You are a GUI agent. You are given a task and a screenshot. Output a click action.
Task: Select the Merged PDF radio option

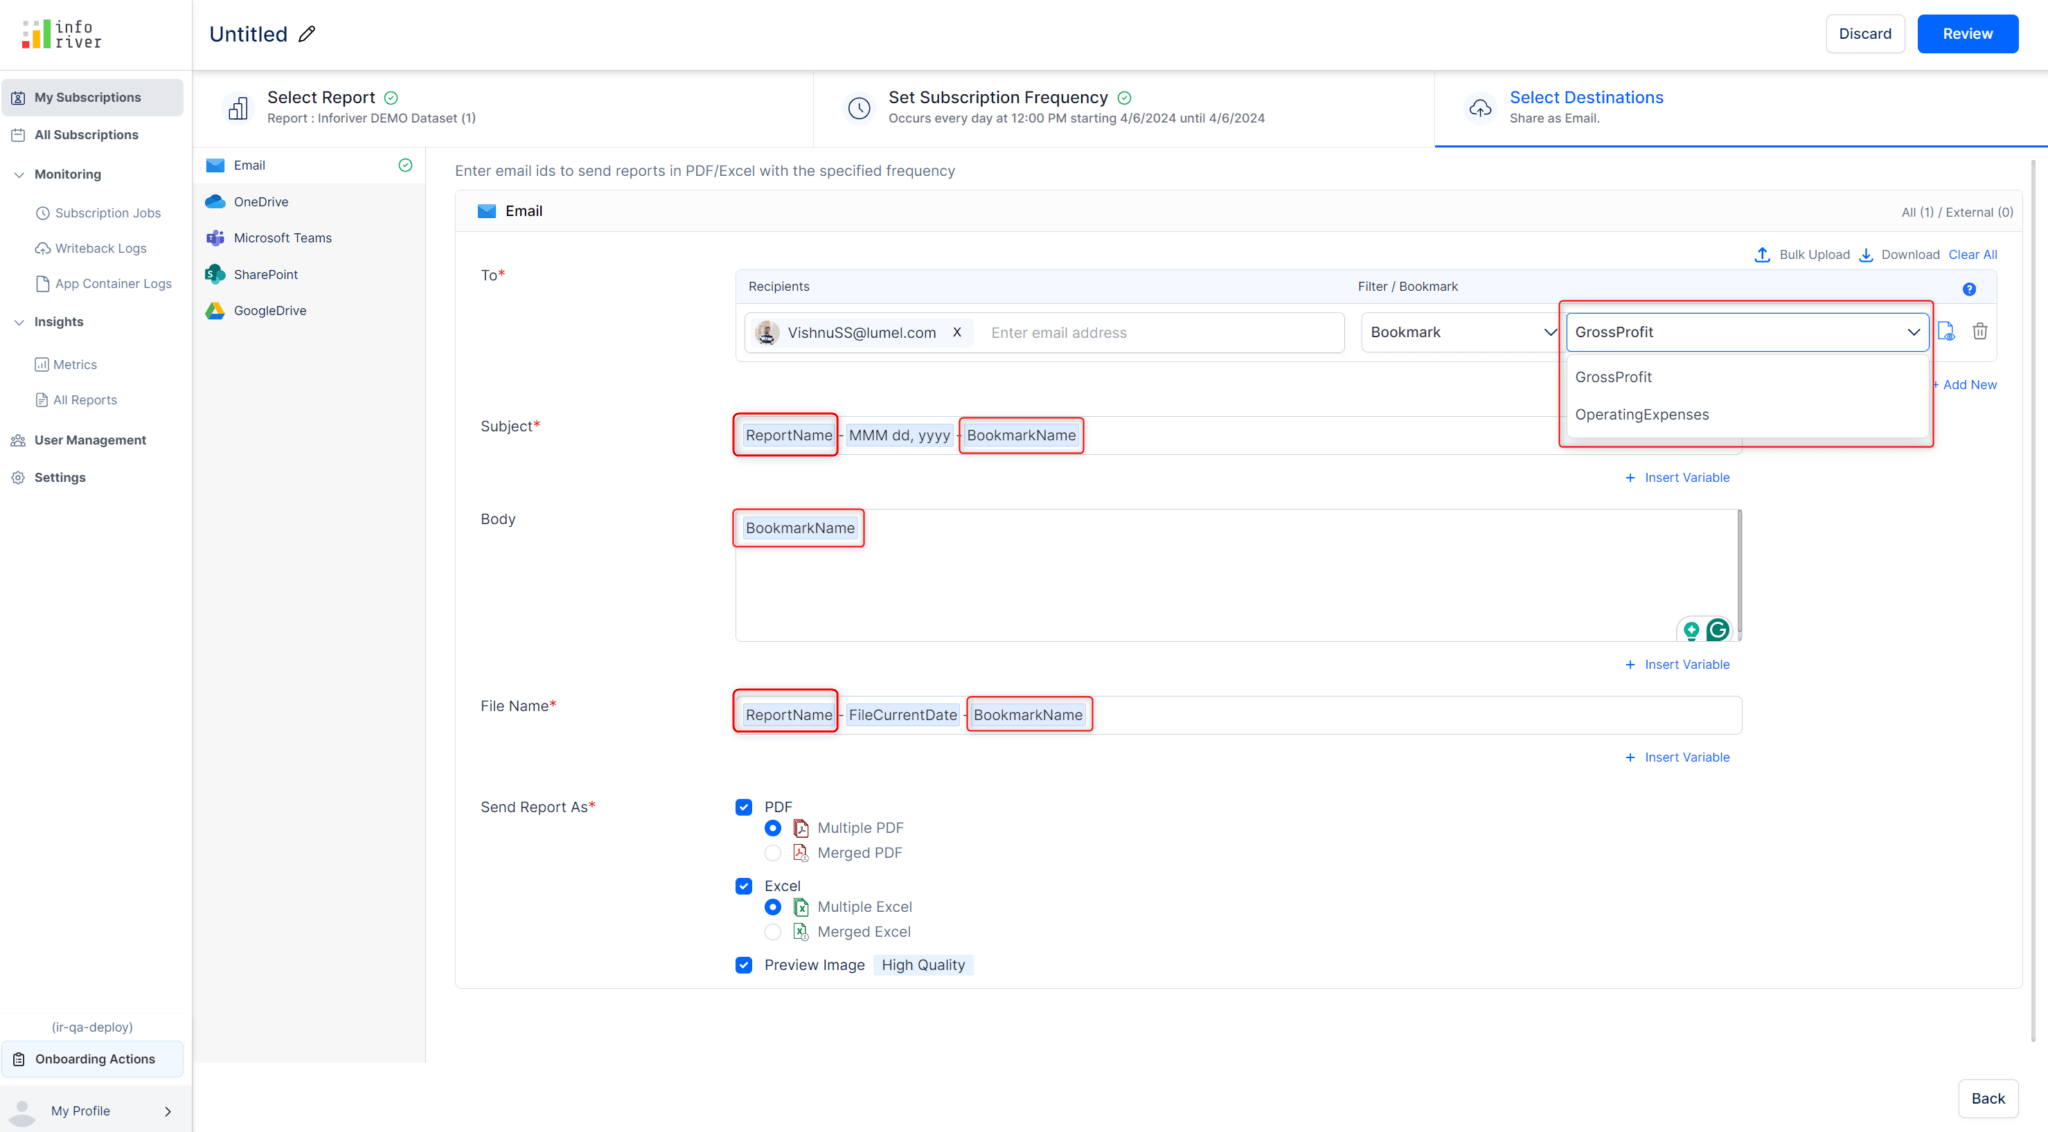coord(773,853)
